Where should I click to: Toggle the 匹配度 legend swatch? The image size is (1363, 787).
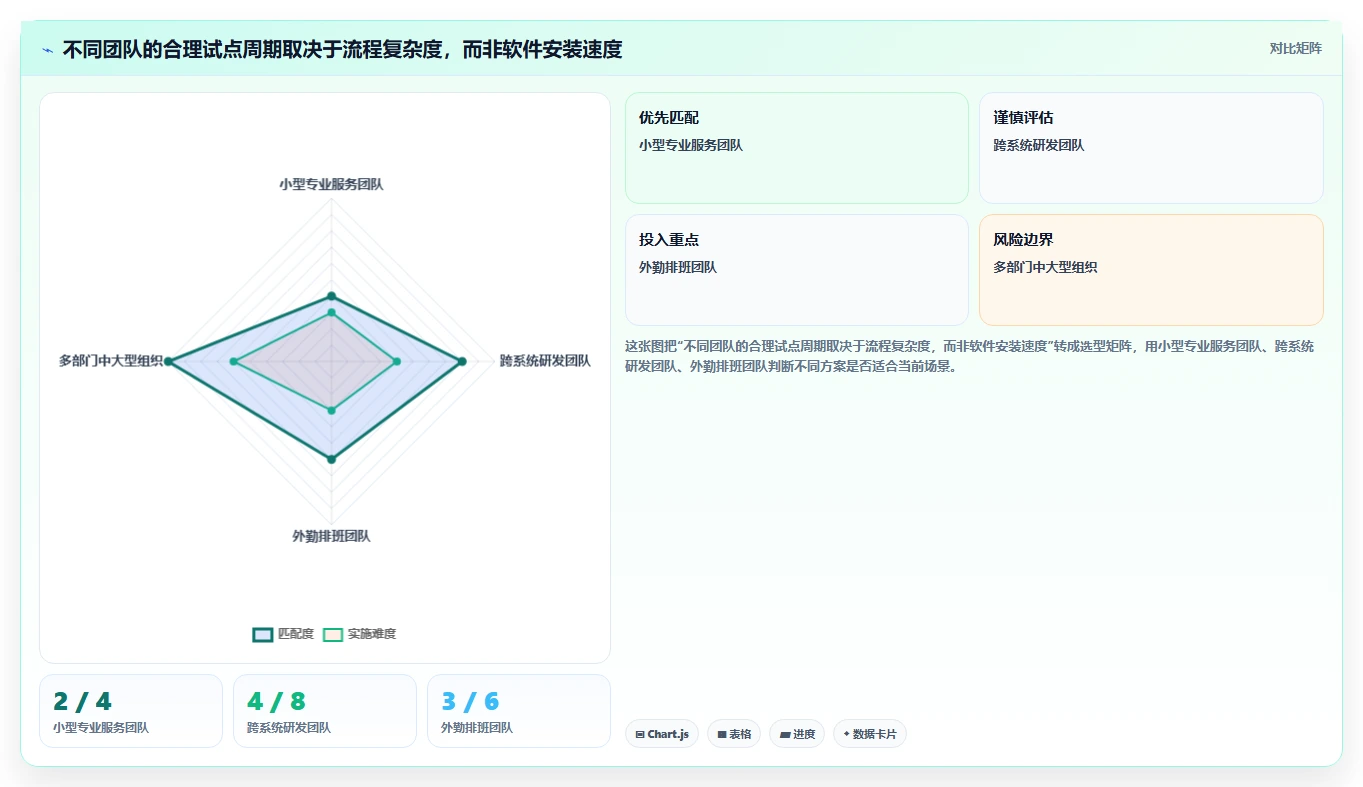[x=263, y=634]
